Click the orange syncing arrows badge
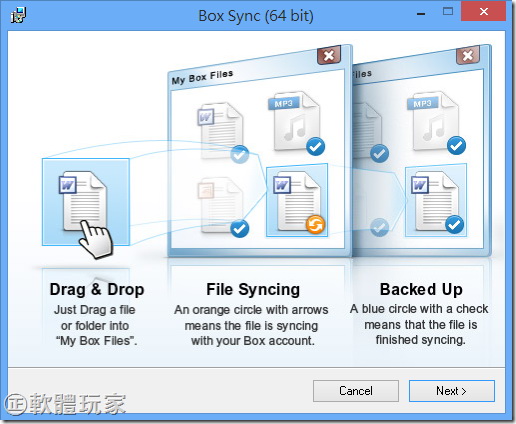516x424 pixels. (x=315, y=224)
